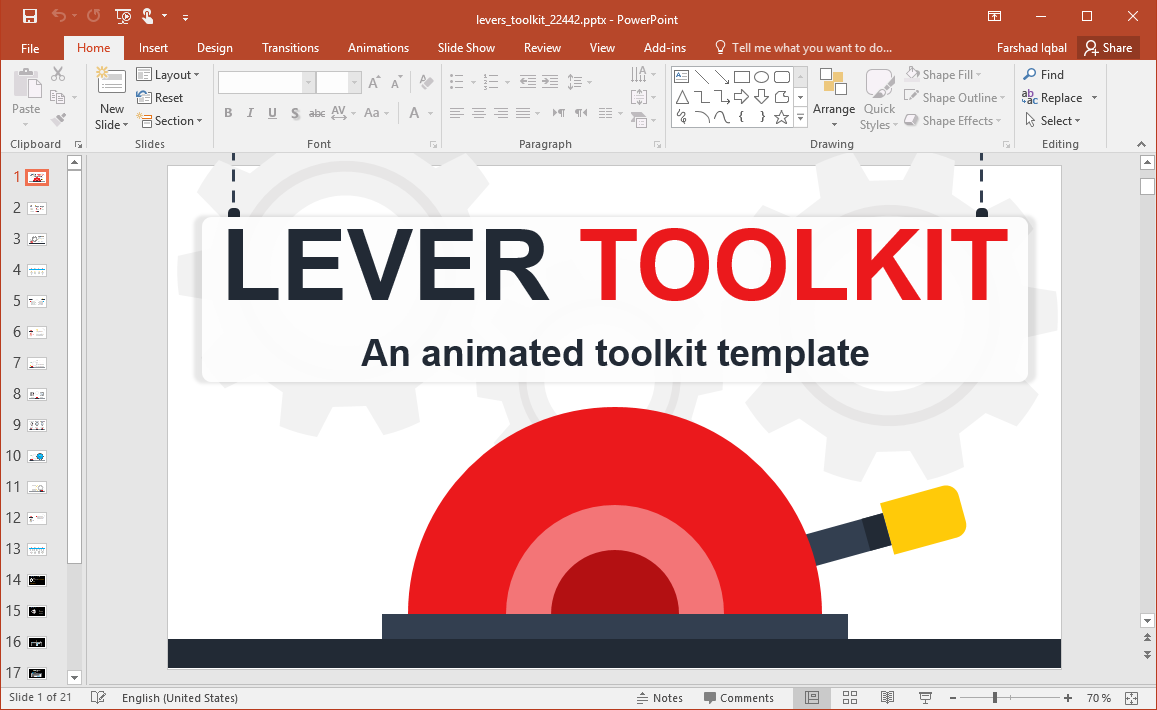
Task: Insert a Text Box from the Drawing gallery
Action: click(x=681, y=75)
